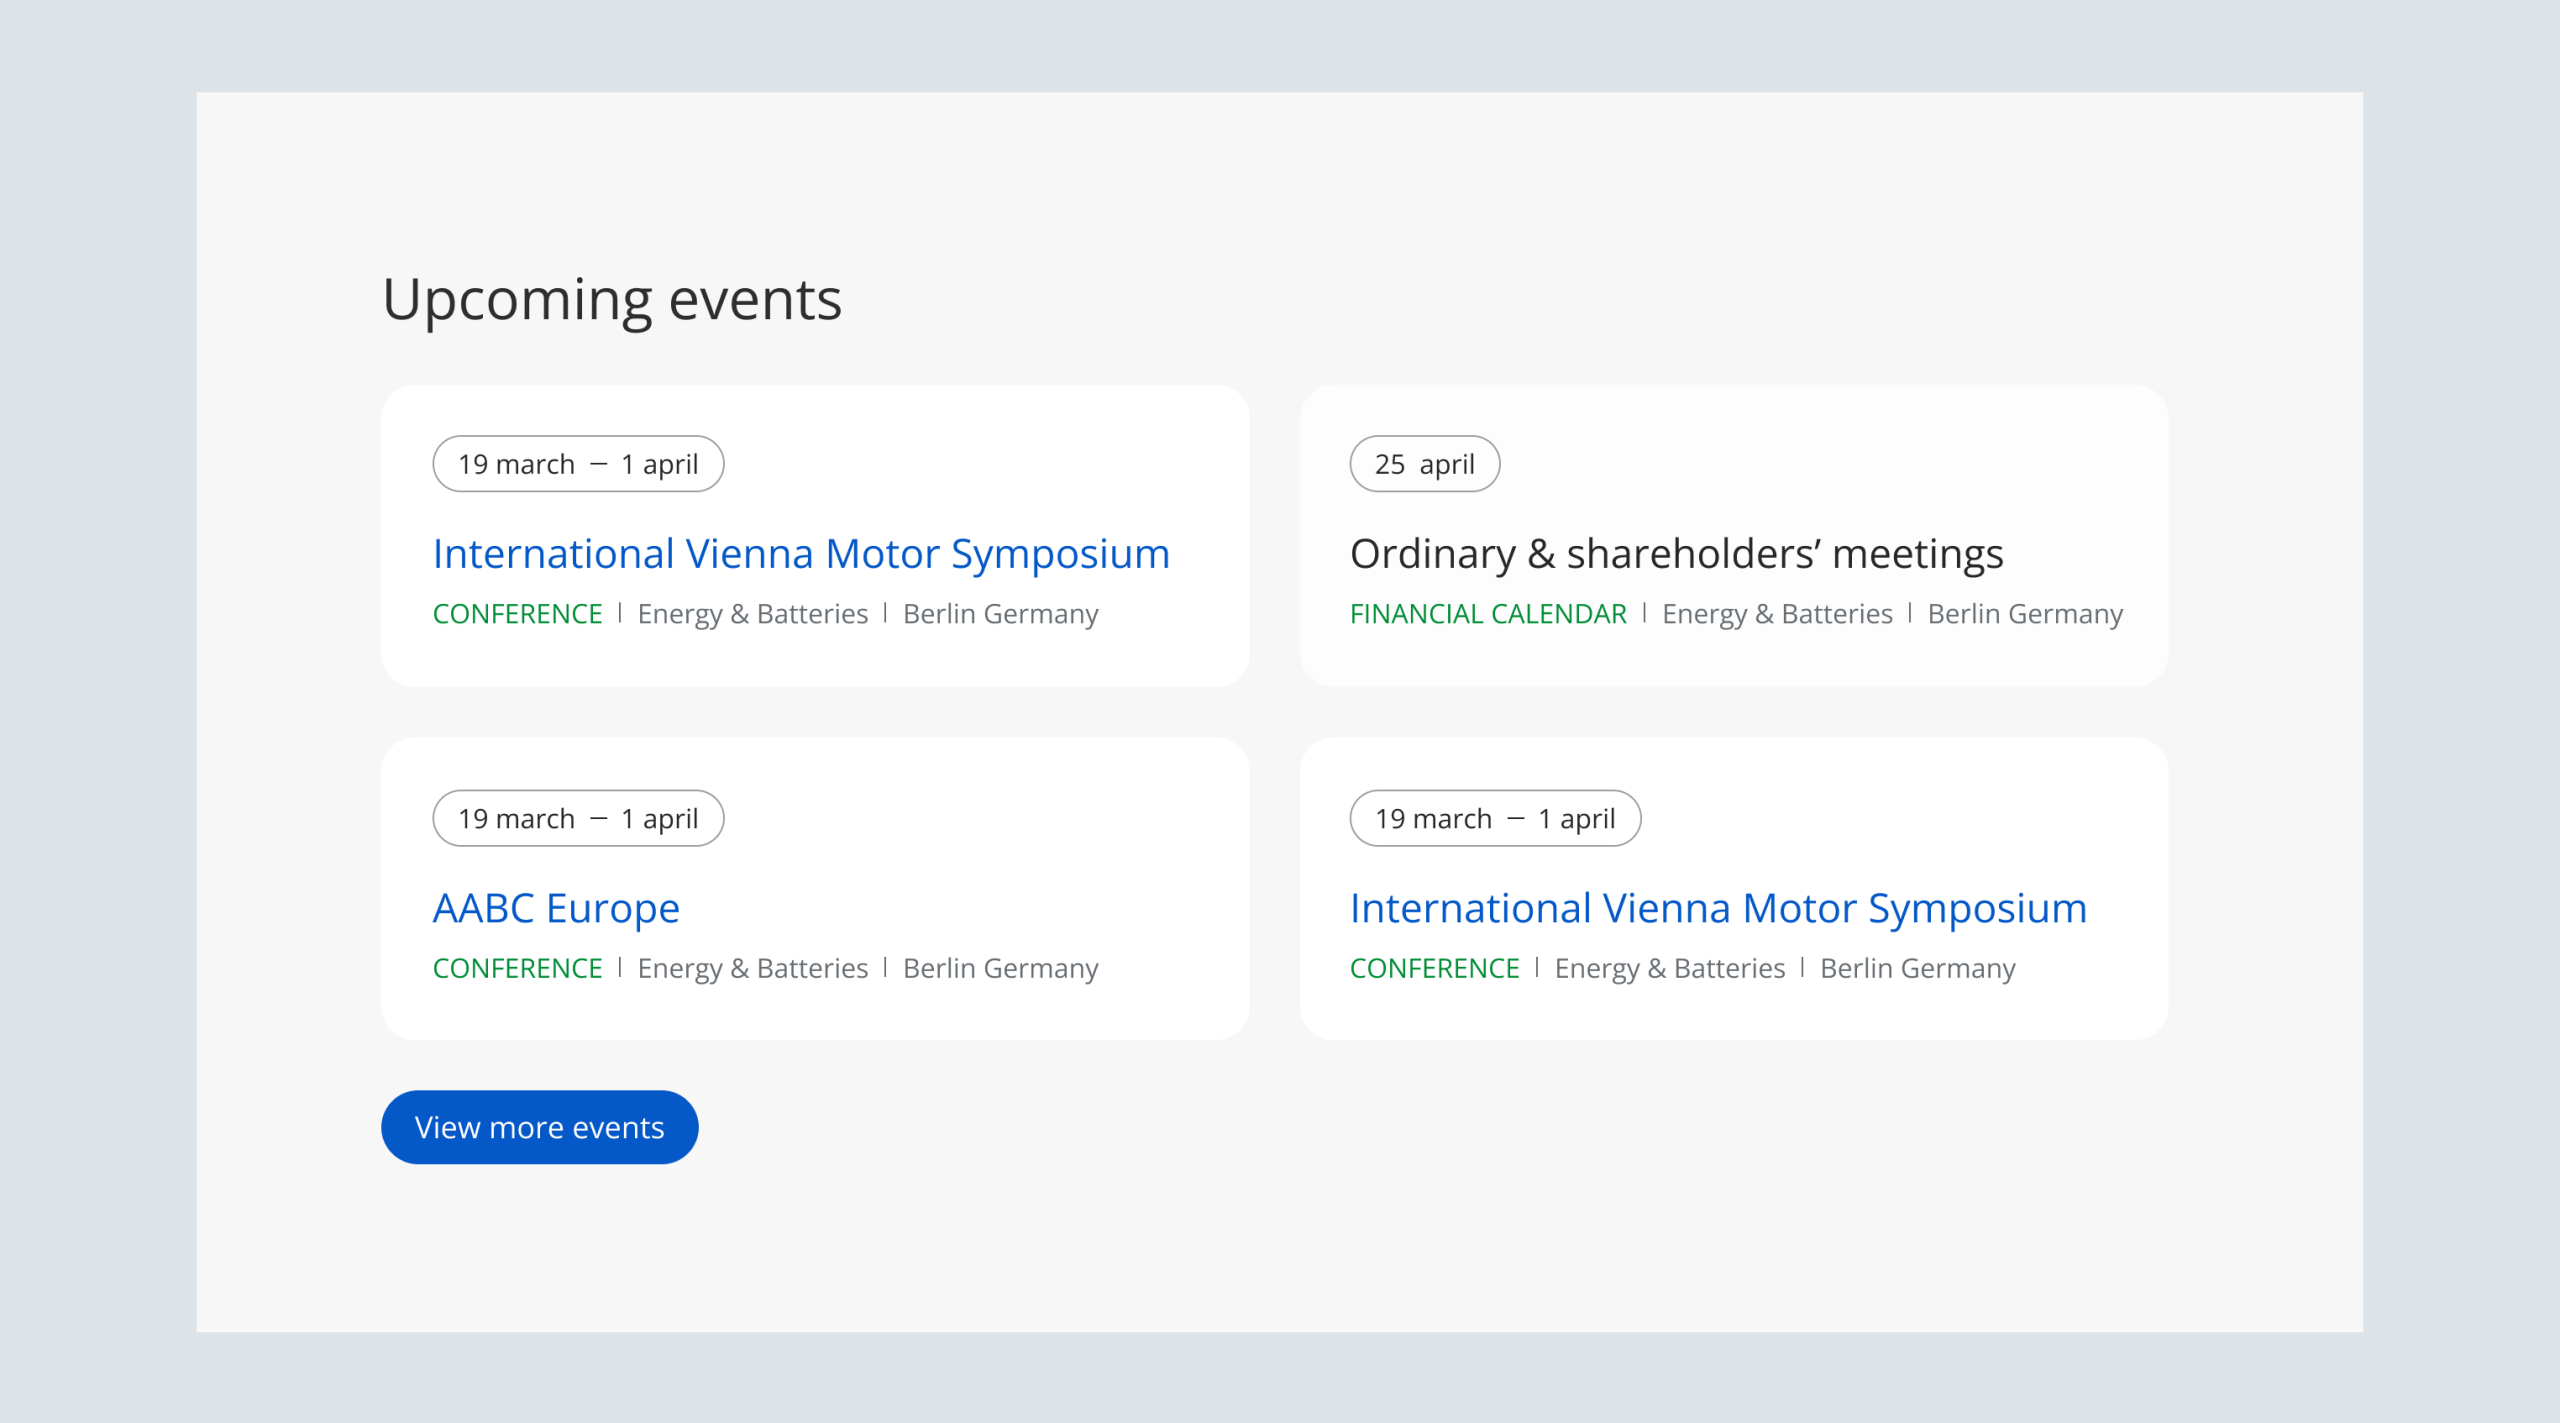This screenshot has width=2560, height=1423.
Task: Open top-left International Vienna Motor Symposium link
Action: 801,554
